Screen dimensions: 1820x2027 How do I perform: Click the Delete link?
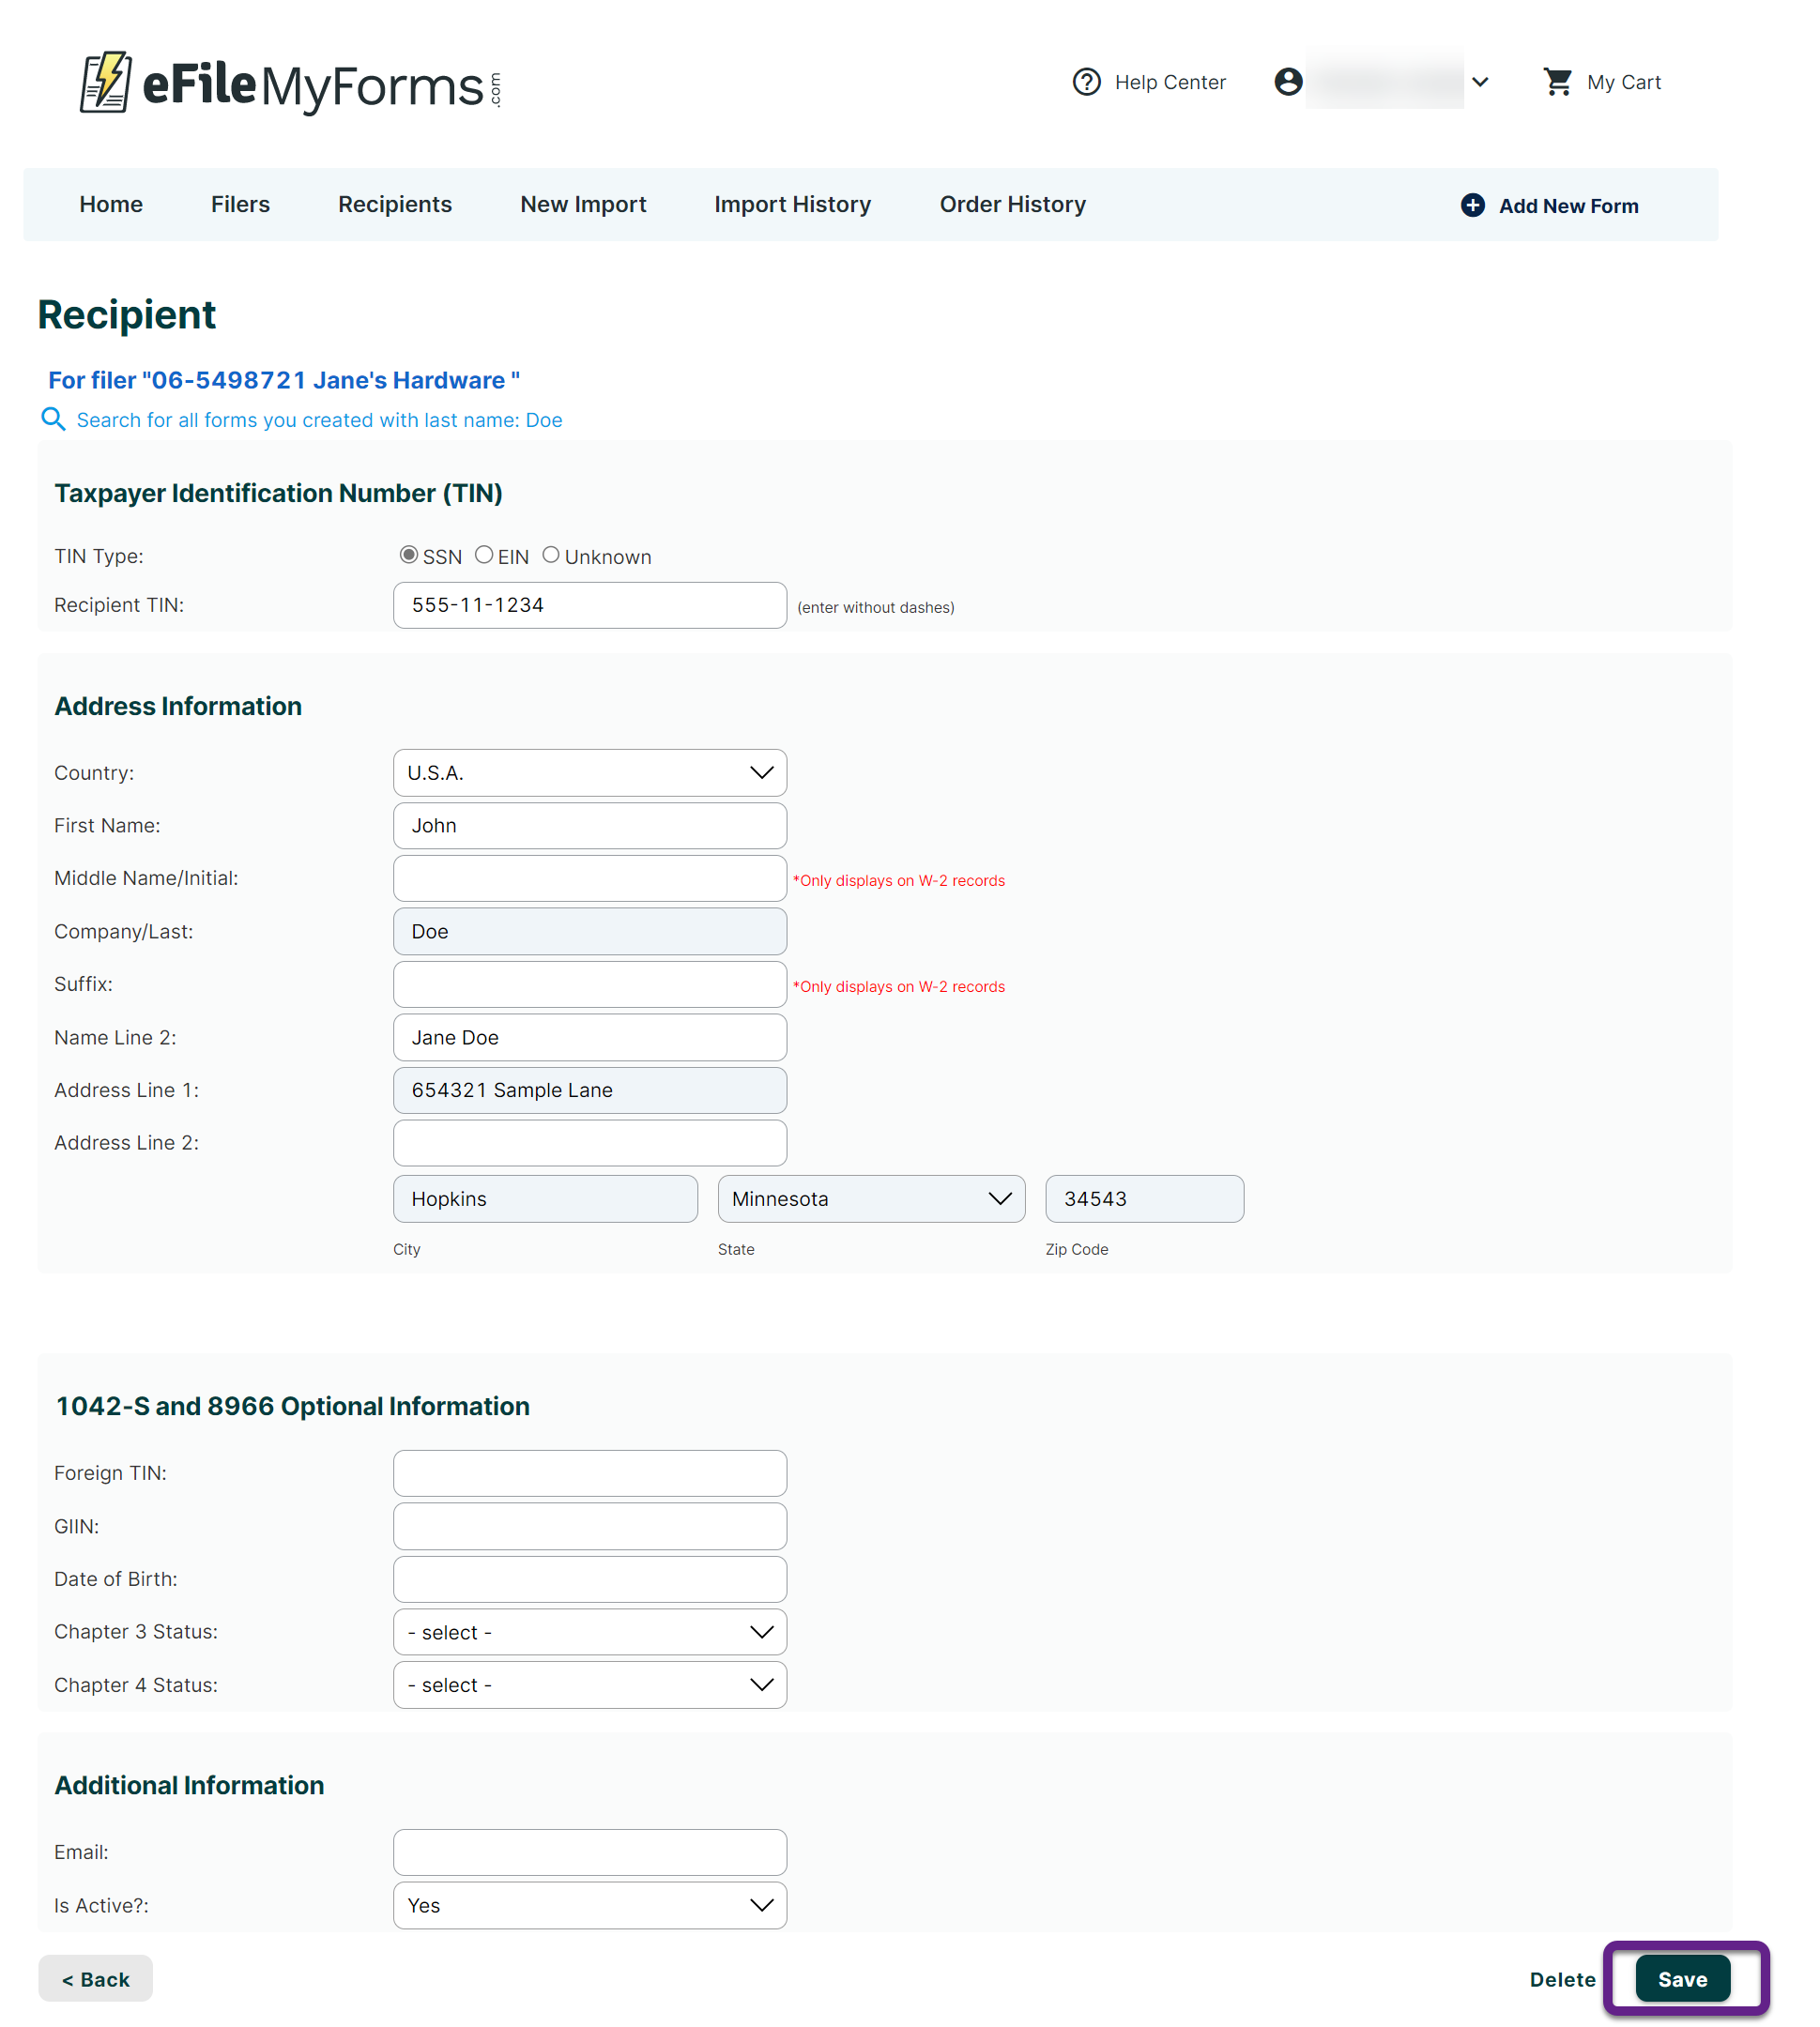click(x=1562, y=1979)
